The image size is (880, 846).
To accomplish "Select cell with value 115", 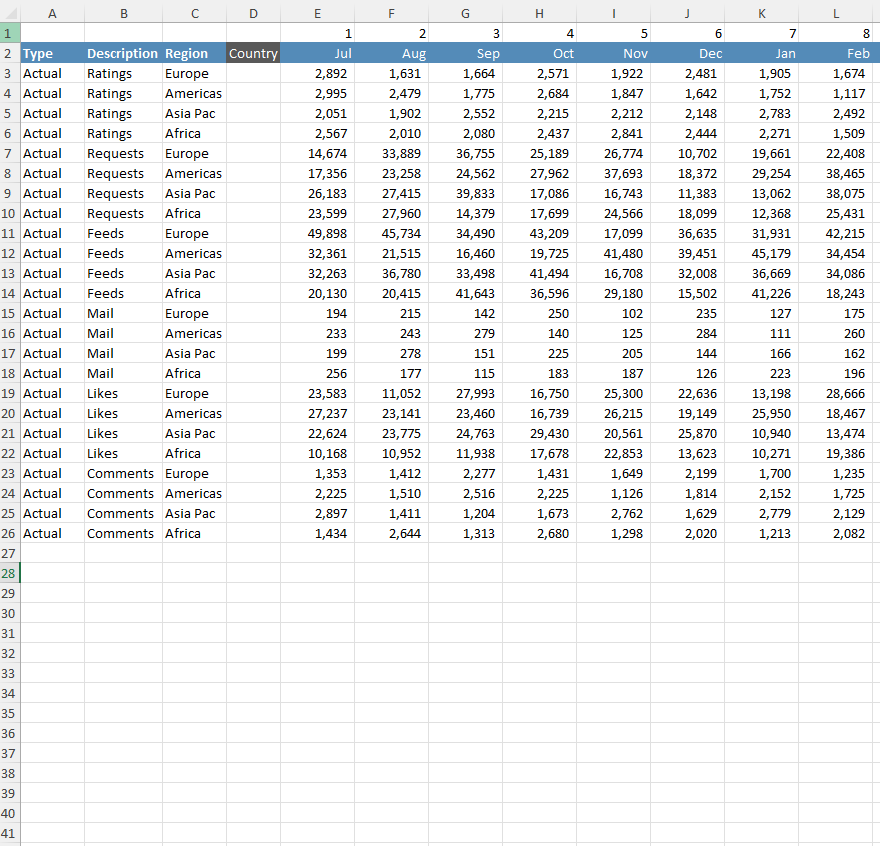I will (x=466, y=373).
